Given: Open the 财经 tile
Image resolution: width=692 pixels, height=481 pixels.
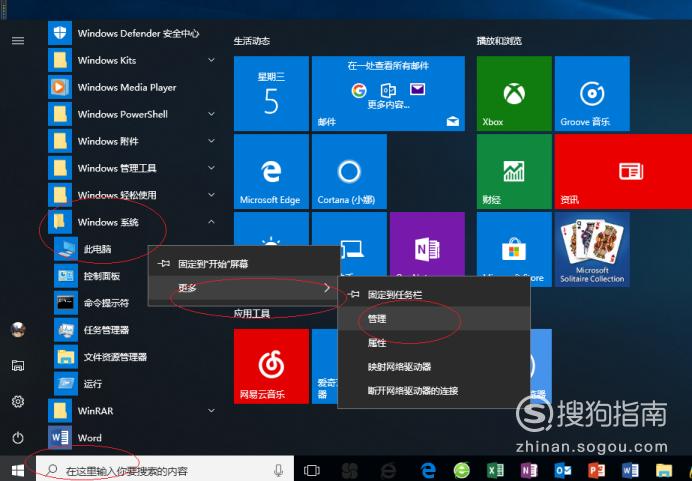Looking at the screenshot, I should [514, 171].
